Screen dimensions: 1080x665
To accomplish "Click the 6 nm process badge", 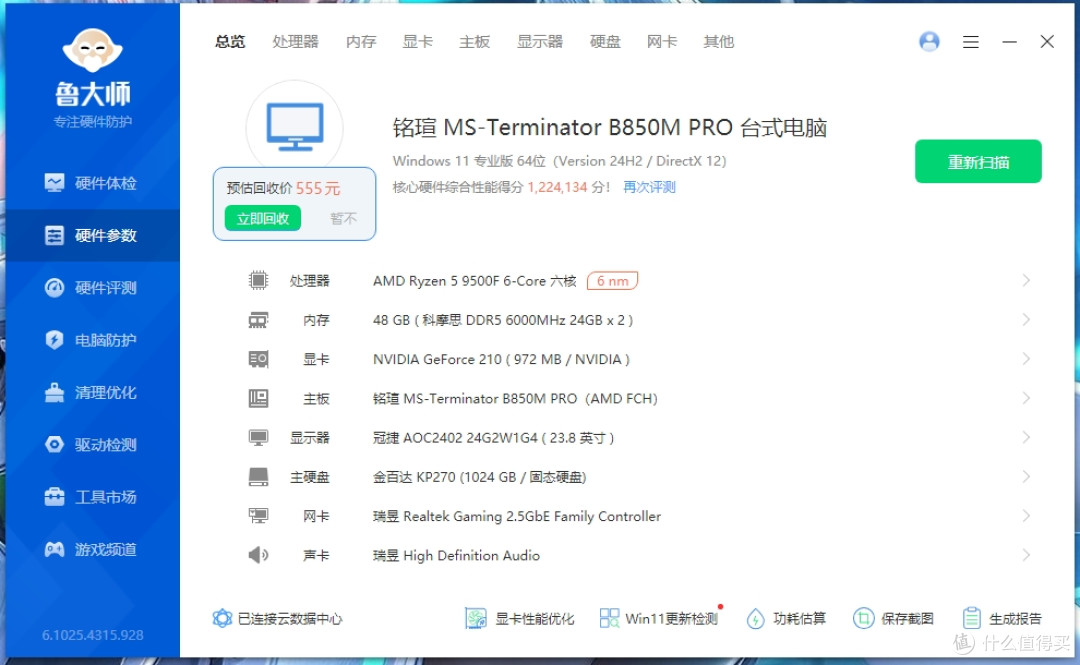I will [612, 280].
